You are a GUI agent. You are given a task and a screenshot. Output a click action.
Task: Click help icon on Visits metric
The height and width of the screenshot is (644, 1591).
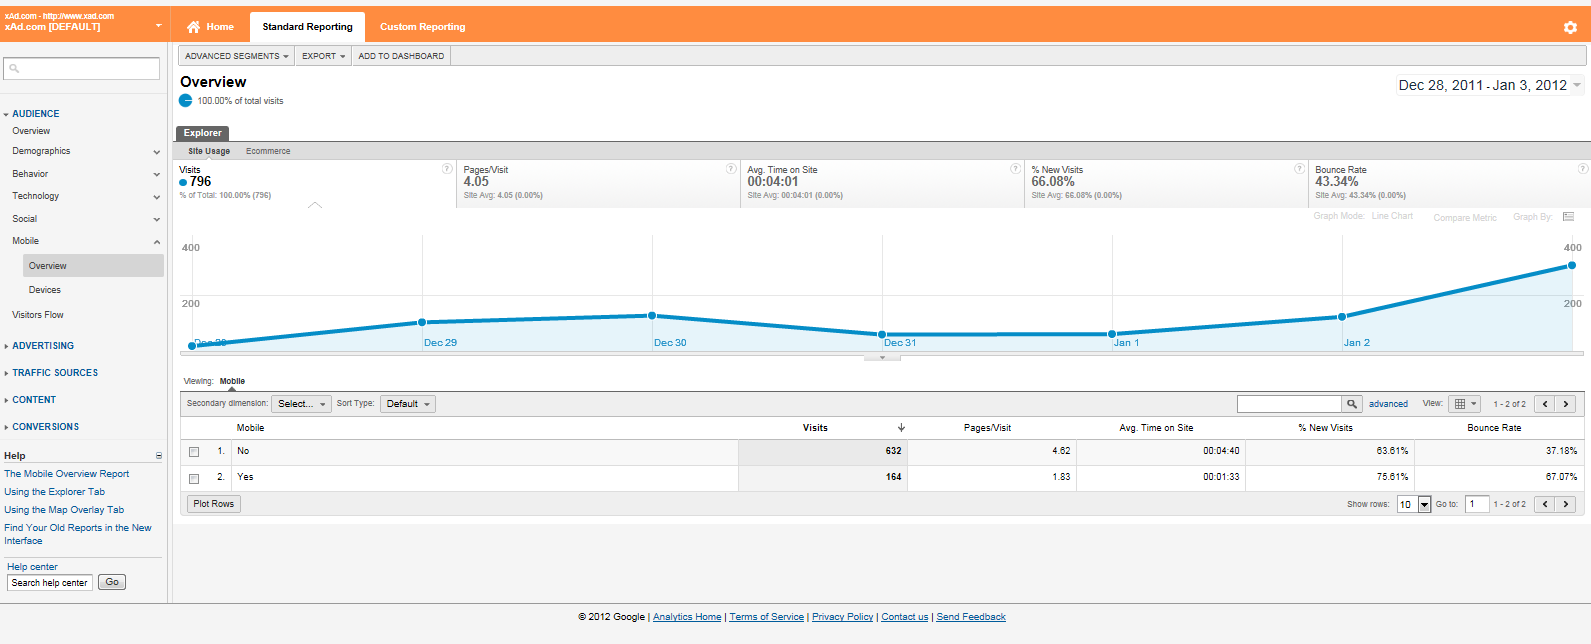(447, 168)
